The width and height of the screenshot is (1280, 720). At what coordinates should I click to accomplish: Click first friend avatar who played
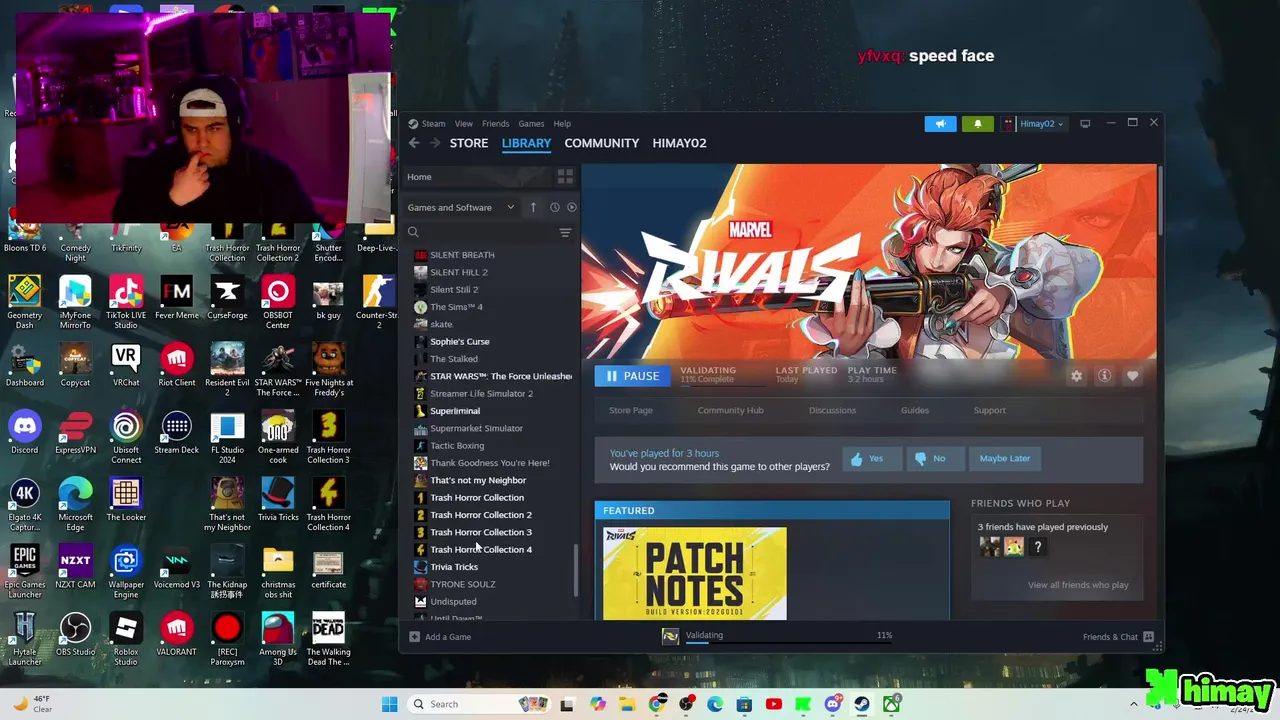tap(990, 546)
